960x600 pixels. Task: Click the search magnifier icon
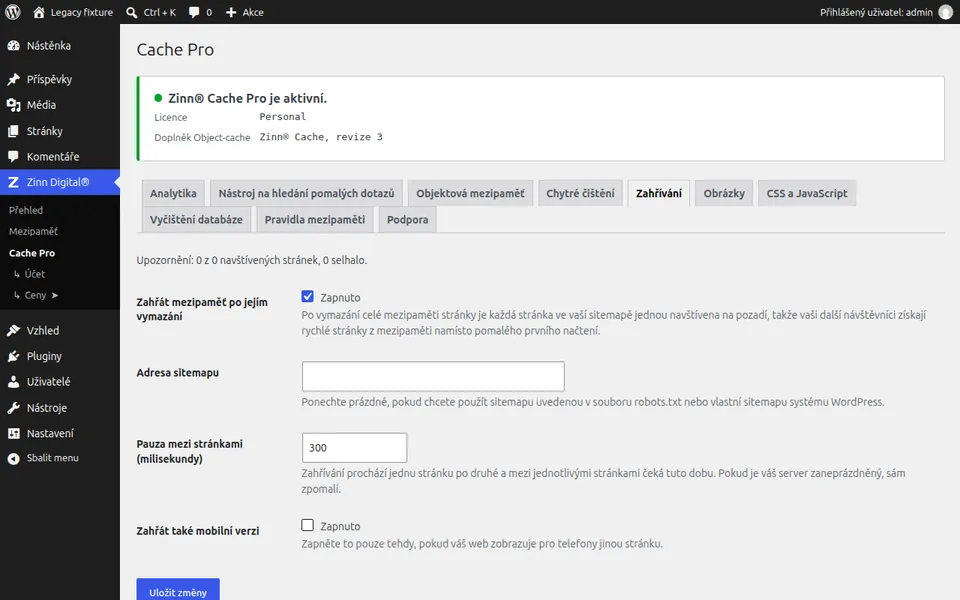pyautogui.click(x=132, y=12)
